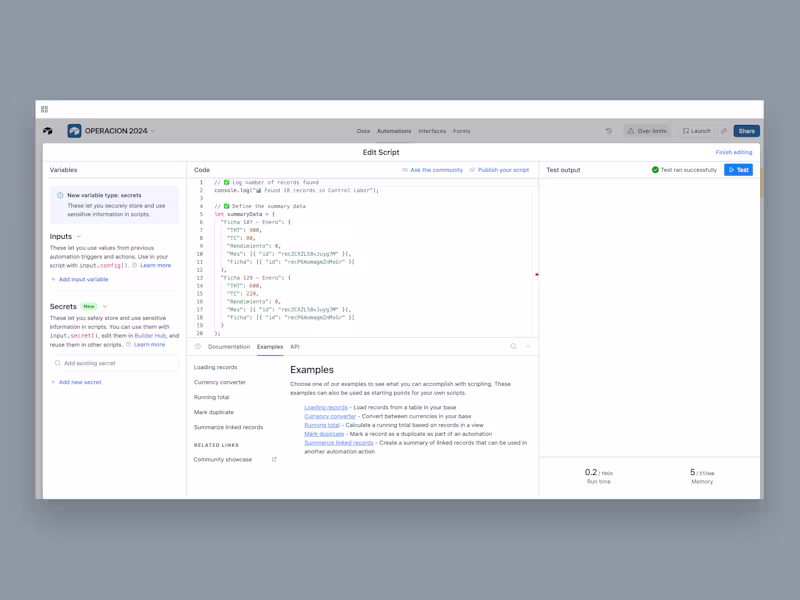Viewport: 800px width, 600px height.
Task: Click Add input variable
Action: tap(80, 280)
